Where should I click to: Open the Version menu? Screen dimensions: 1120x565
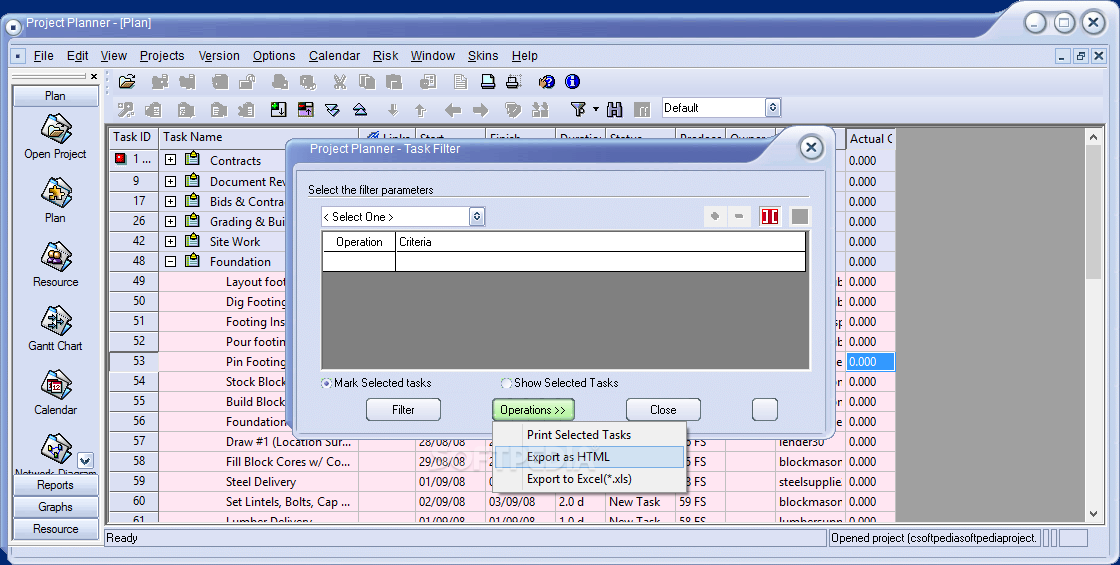[x=219, y=56]
